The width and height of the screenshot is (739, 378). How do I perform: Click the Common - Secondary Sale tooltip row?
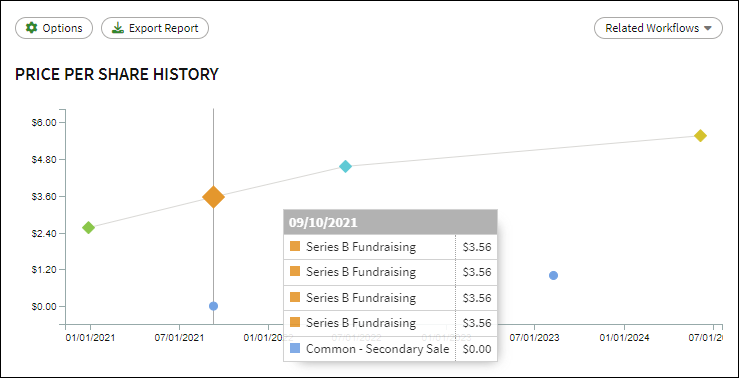pos(390,349)
